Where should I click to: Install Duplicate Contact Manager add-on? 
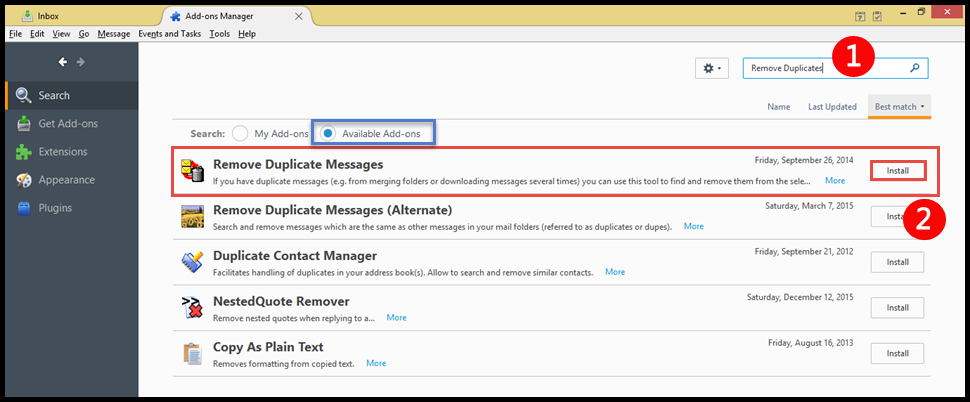(x=897, y=262)
